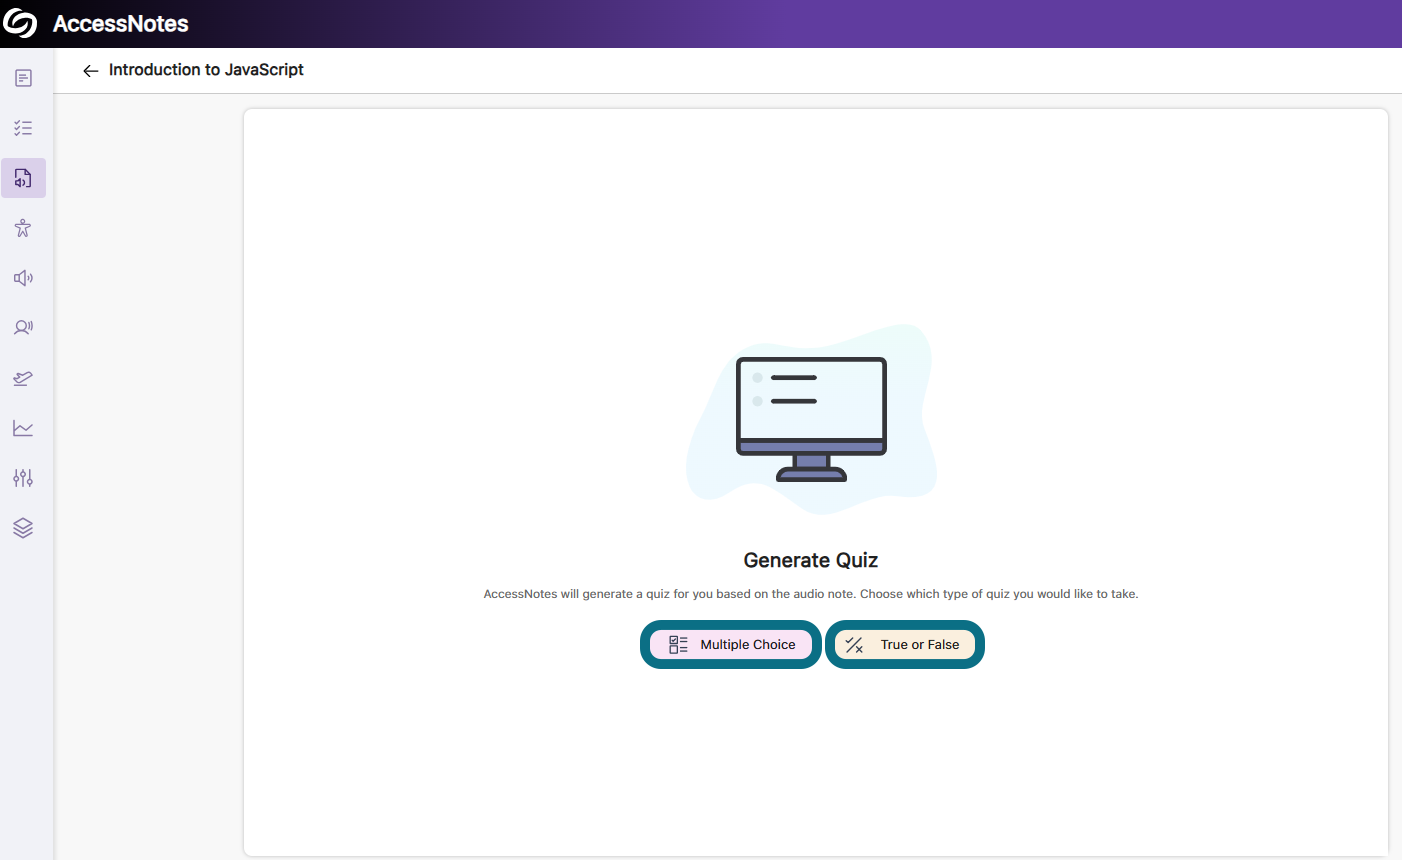Open the line chart analytics icon
The width and height of the screenshot is (1402, 860).
click(x=23, y=428)
